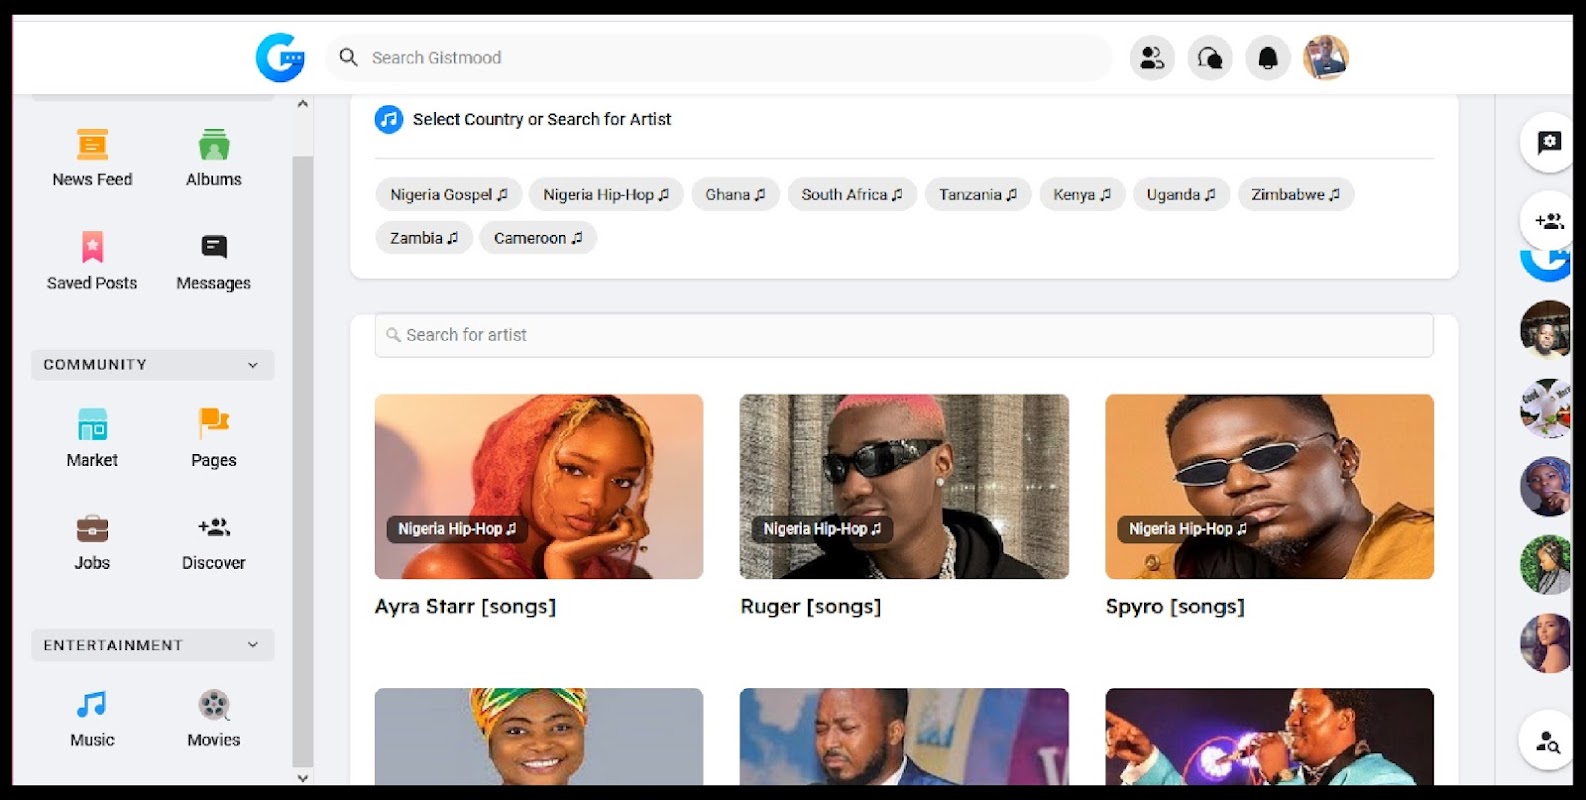Click the square settings-chat icon at right rail top

click(x=1549, y=142)
